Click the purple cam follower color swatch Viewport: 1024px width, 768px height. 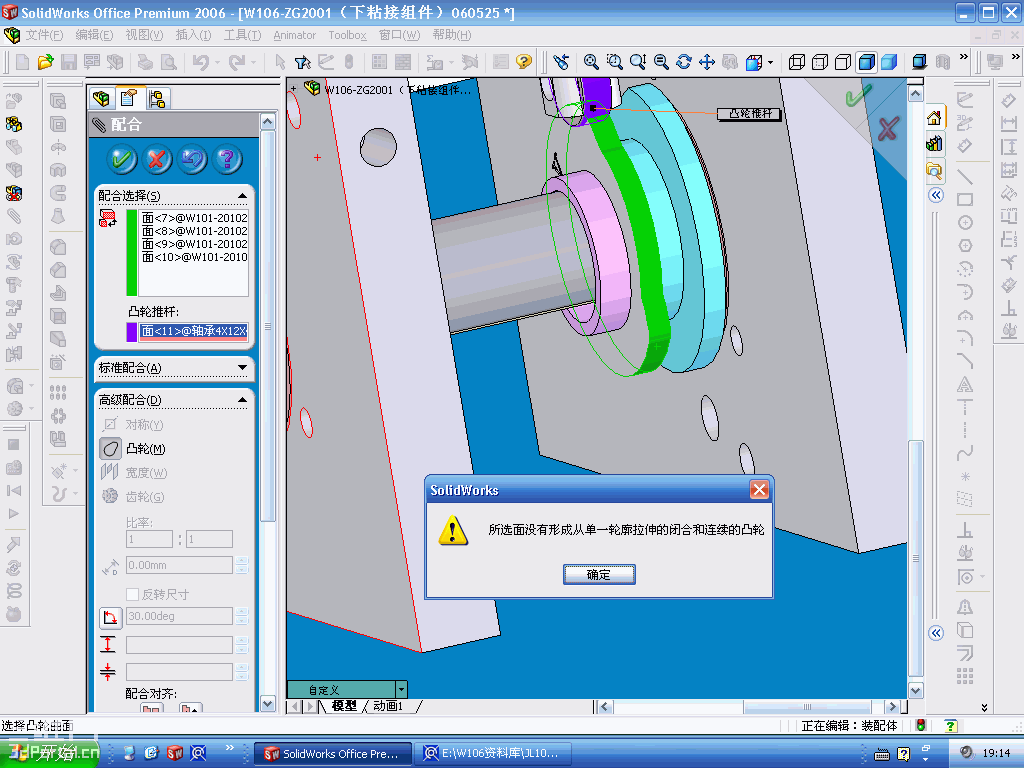click(131, 332)
